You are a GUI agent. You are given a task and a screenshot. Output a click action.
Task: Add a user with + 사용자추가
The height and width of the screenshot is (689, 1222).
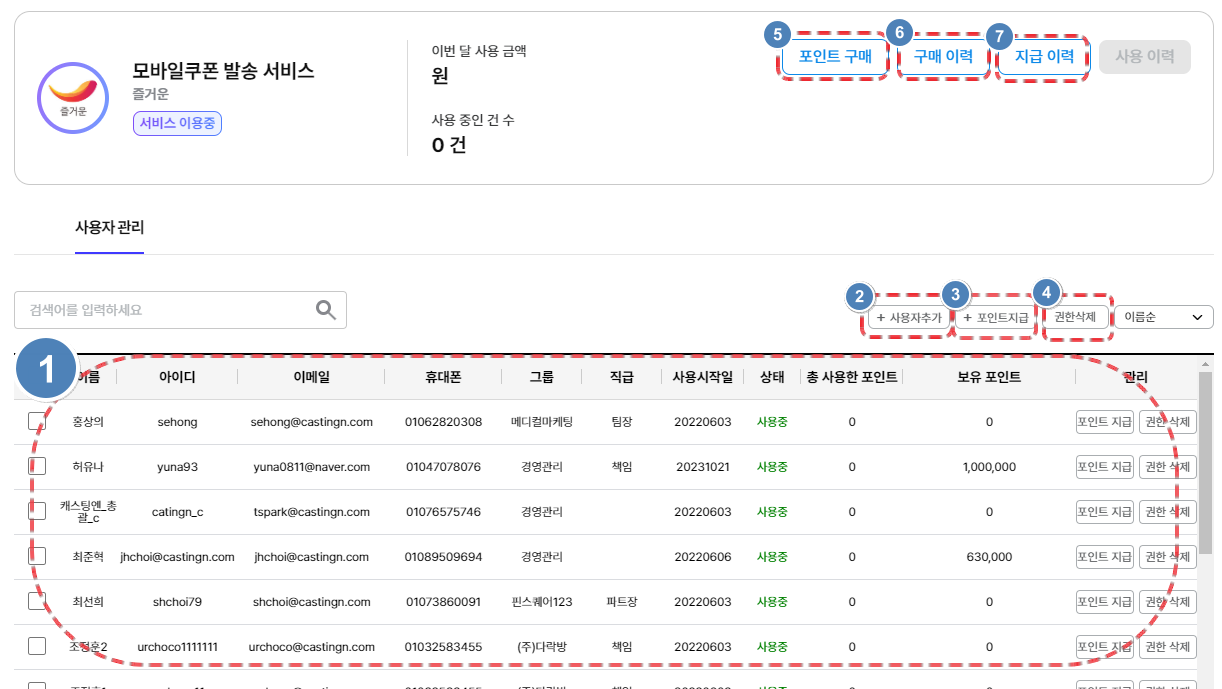[909, 318]
